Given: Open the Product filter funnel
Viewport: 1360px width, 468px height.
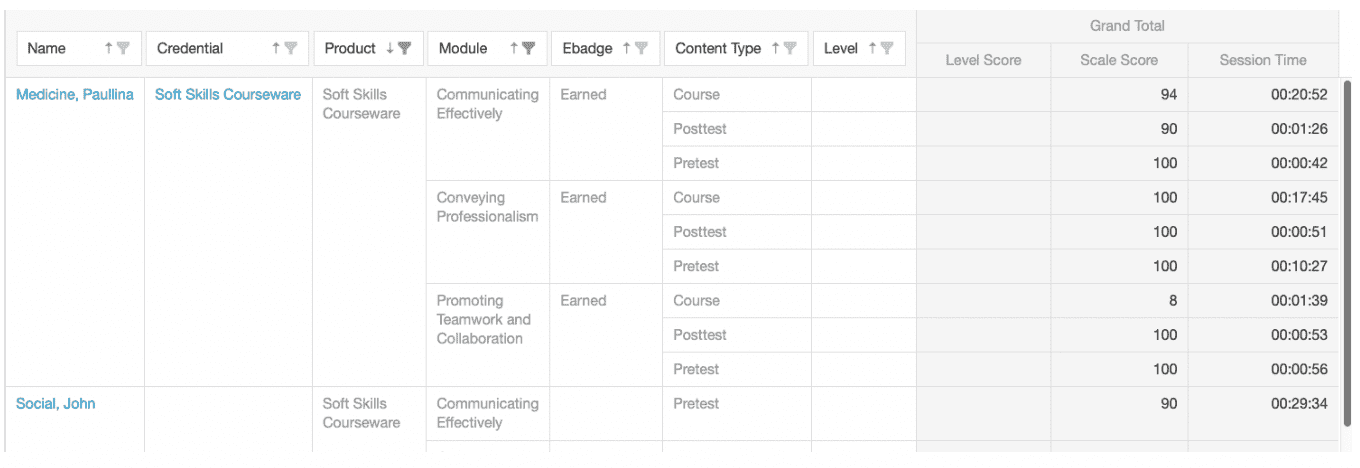Looking at the screenshot, I should coord(405,48).
